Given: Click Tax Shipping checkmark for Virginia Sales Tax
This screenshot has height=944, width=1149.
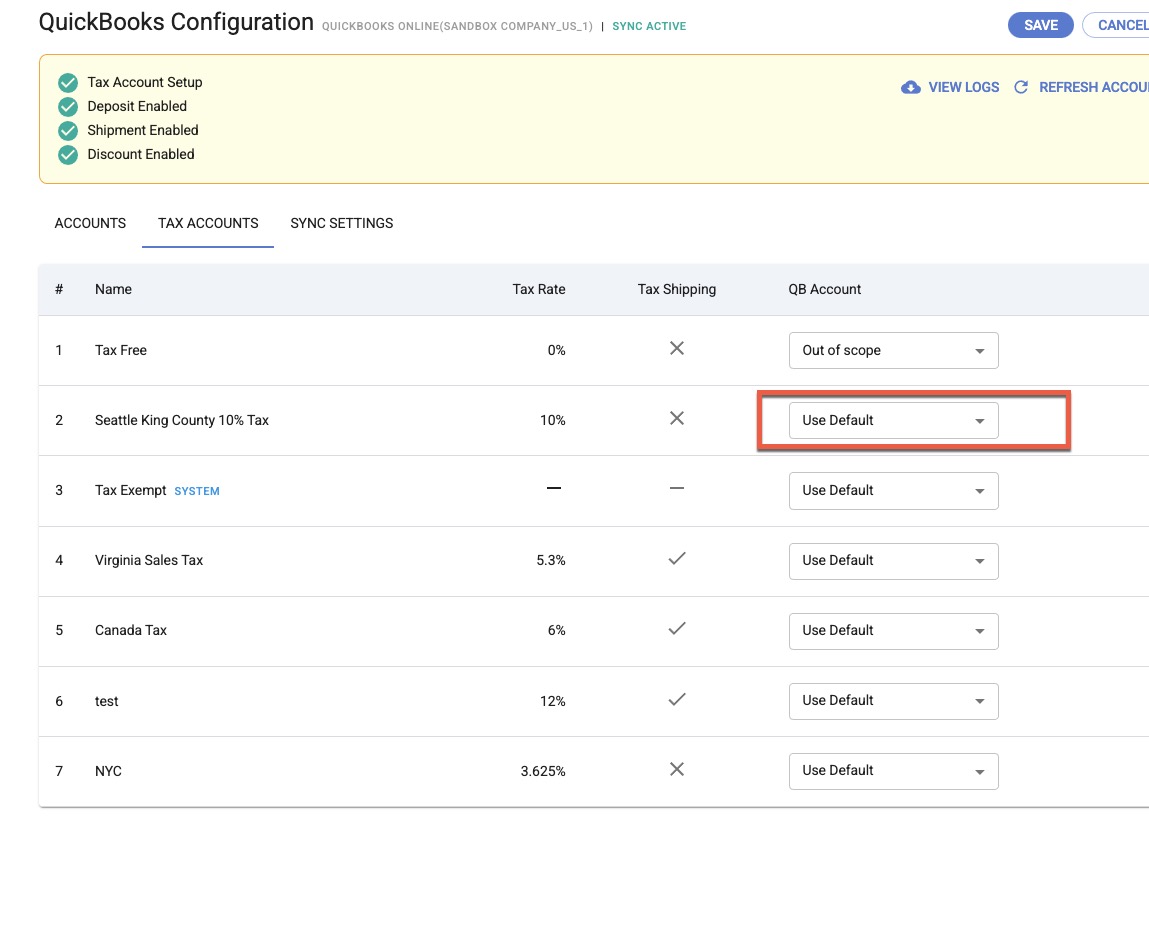Looking at the screenshot, I should pos(677,559).
